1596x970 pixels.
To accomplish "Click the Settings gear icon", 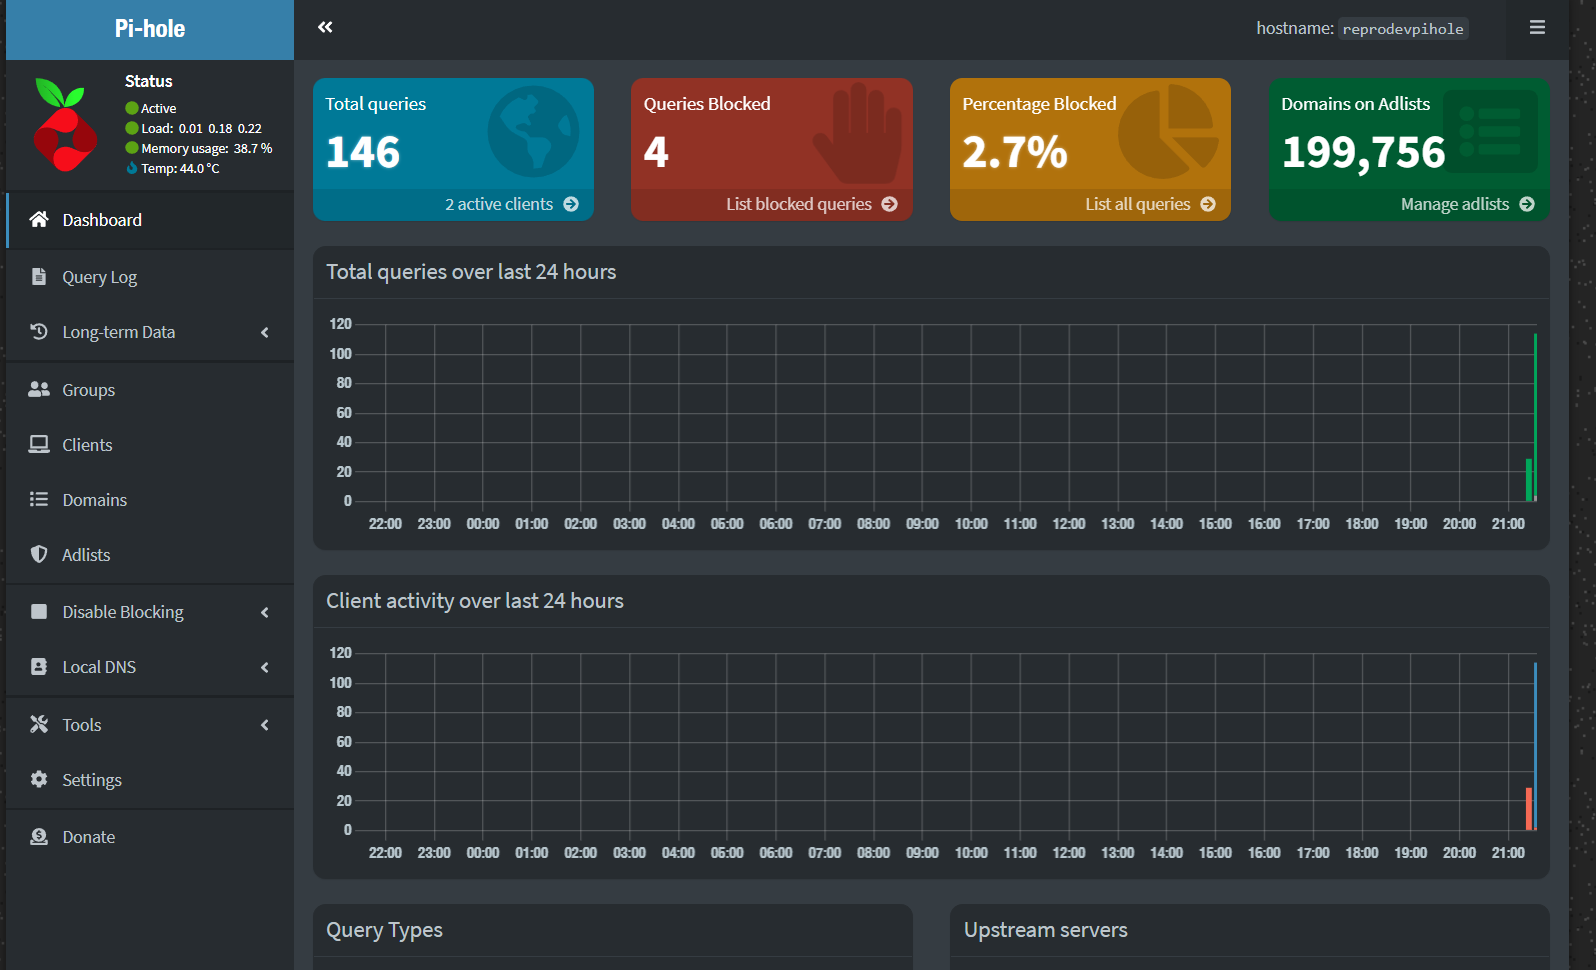I will pos(39,779).
